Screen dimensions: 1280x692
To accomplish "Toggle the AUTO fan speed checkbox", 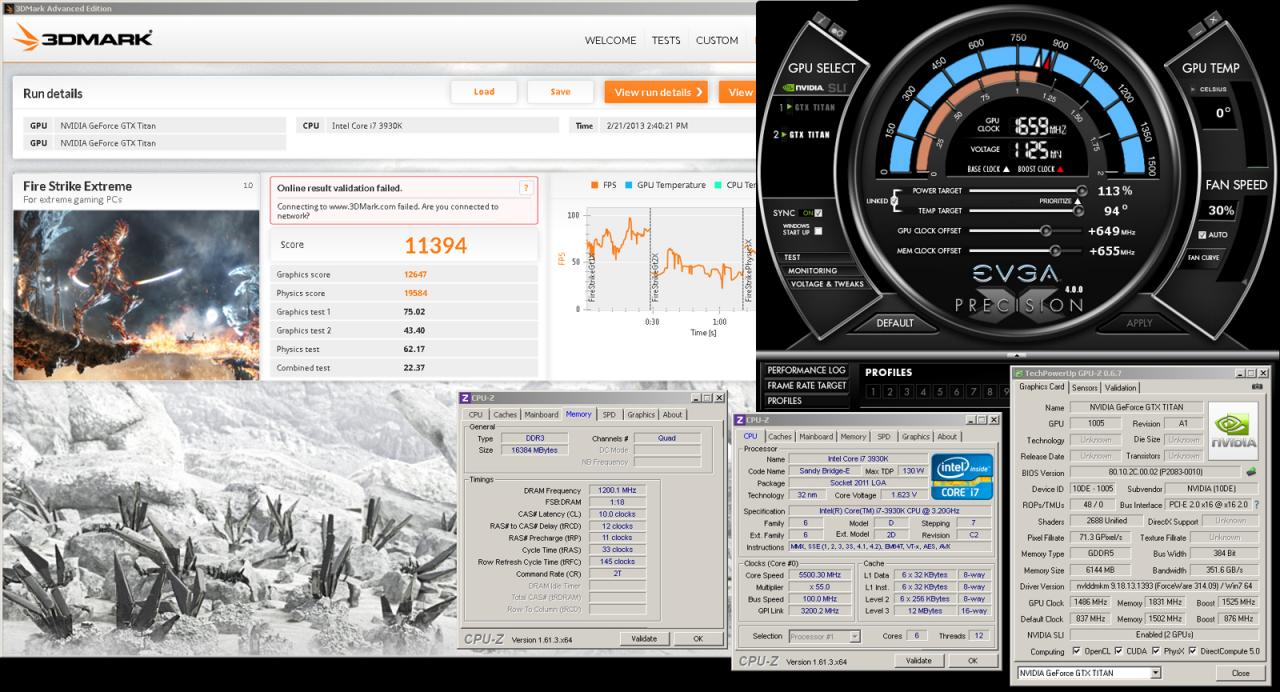I will point(1201,235).
